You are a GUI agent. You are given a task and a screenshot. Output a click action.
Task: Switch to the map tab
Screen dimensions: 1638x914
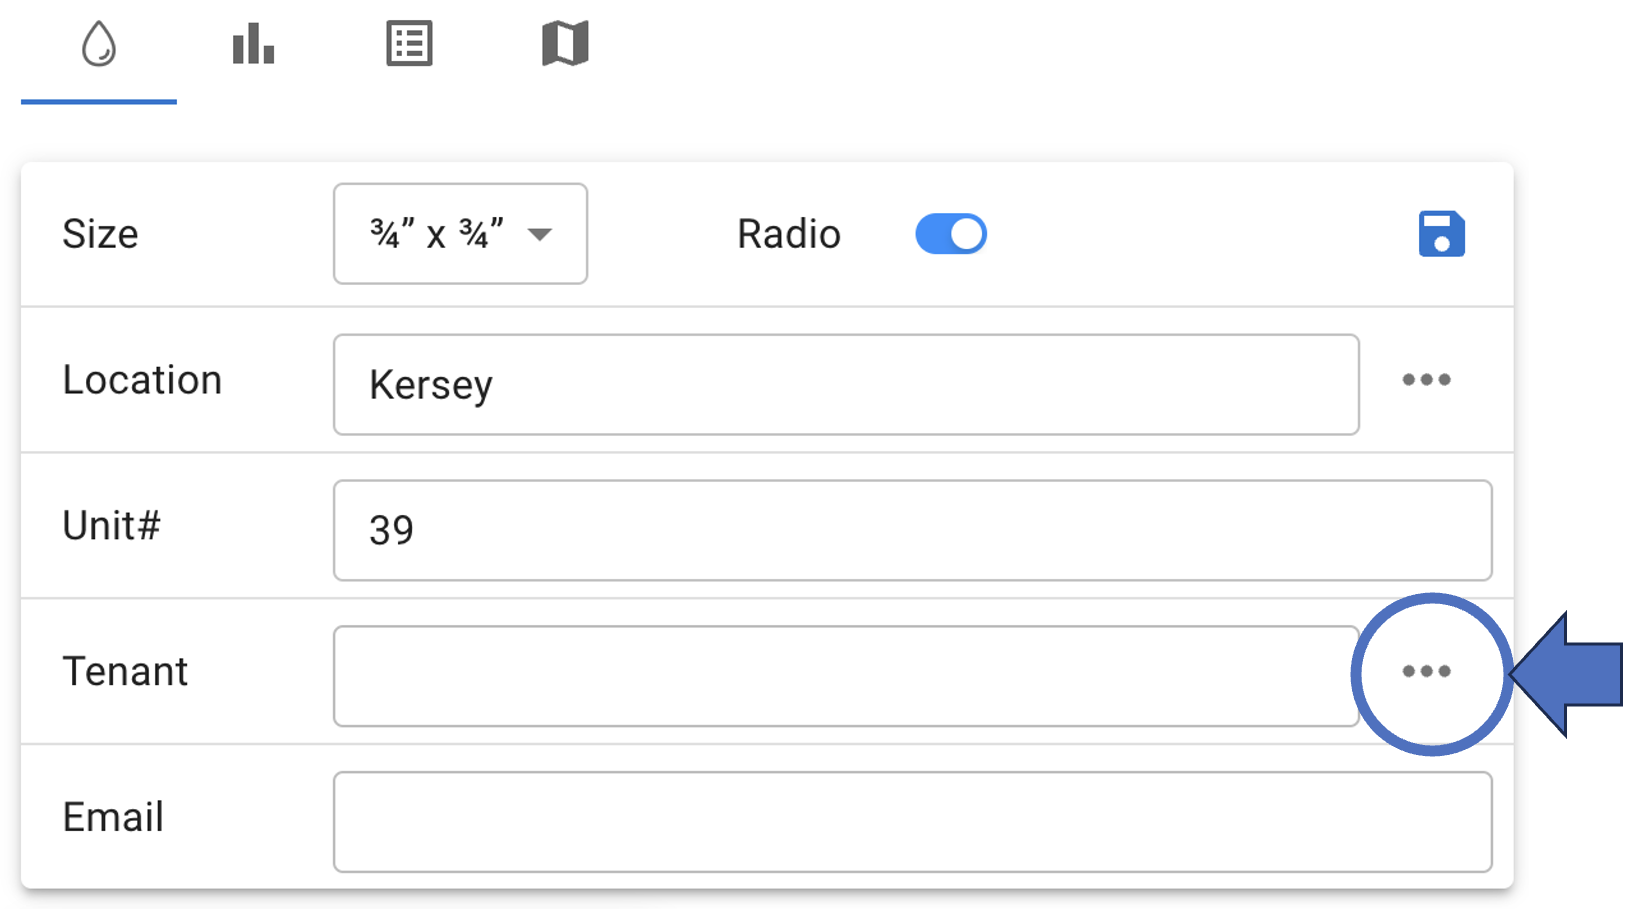[x=565, y=45]
